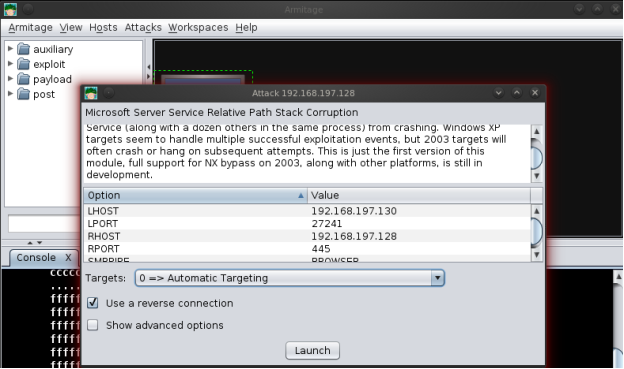Select the LHOST value 192.168.197.130
The image size is (624, 369).
(354, 211)
